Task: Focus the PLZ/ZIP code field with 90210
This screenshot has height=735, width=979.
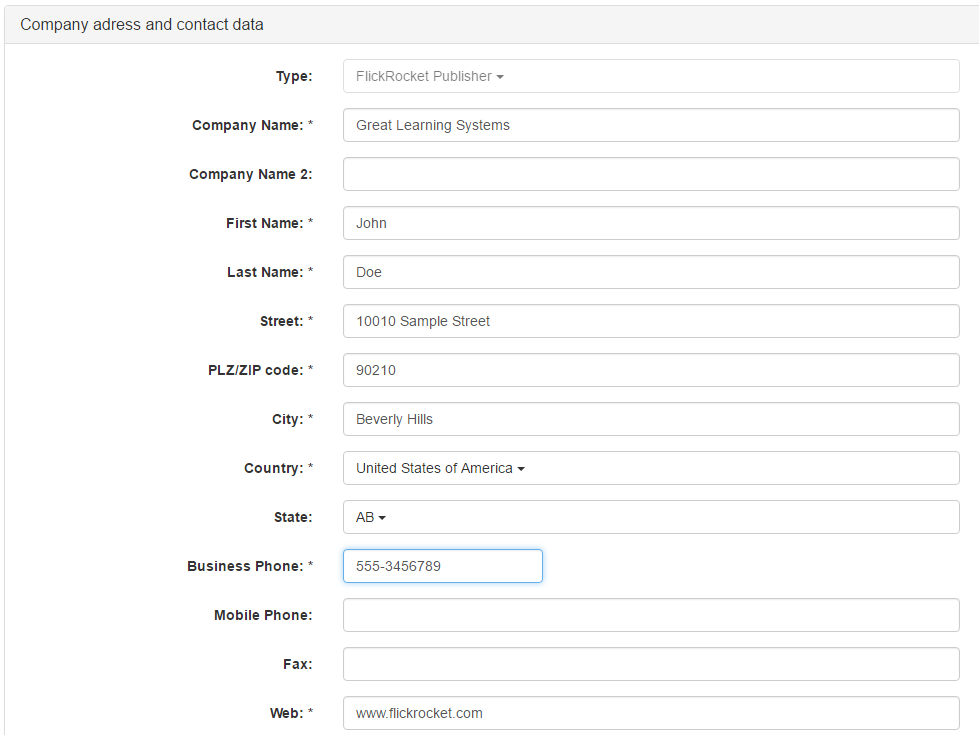Action: click(x=650, y=370)
